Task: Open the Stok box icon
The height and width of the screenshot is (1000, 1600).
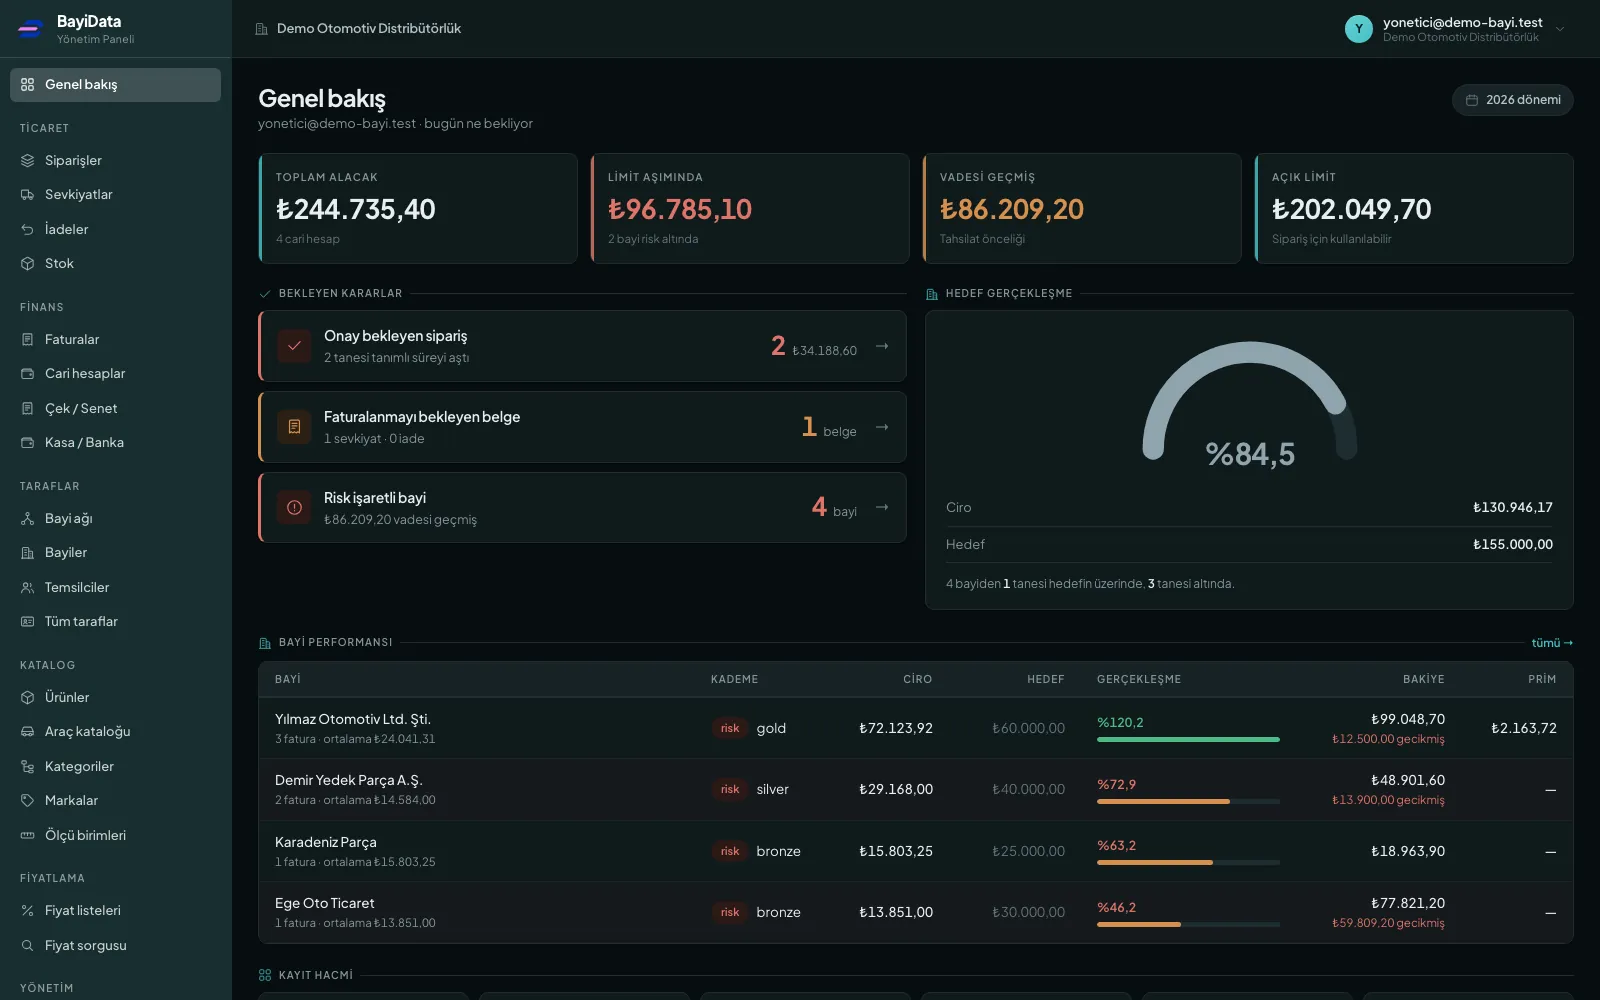Action: [27, 264]
